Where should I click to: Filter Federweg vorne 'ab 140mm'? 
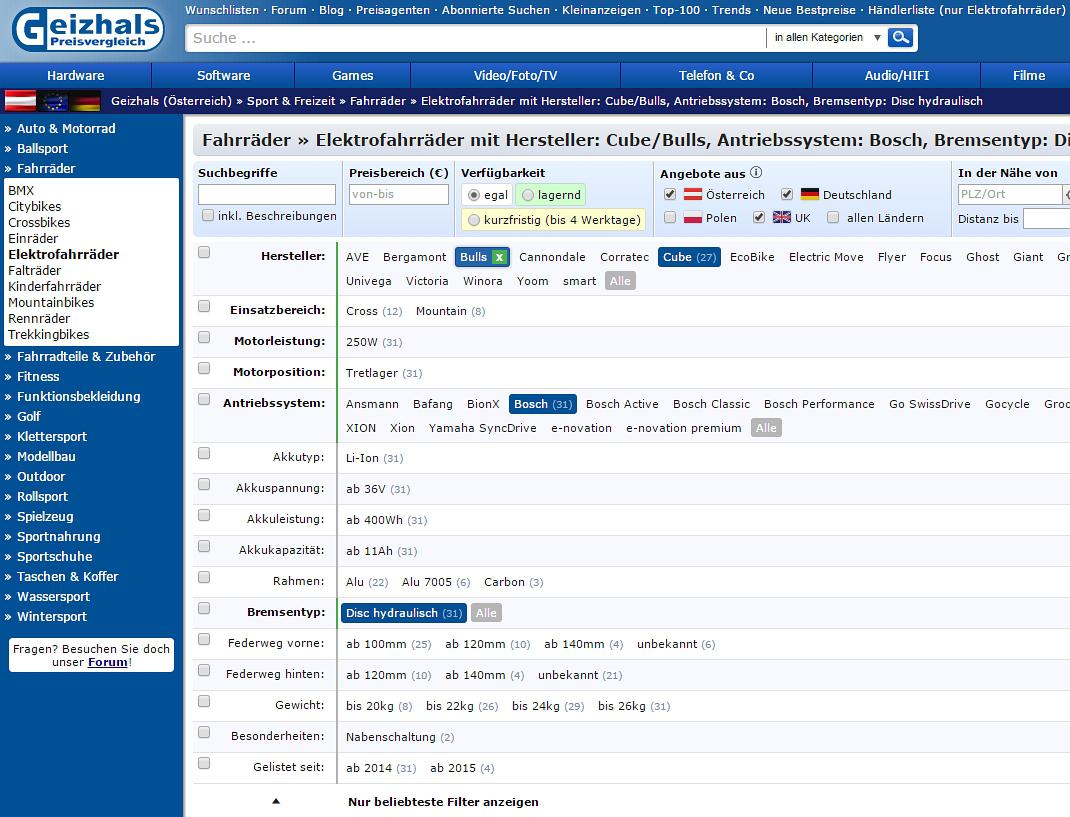tap(583, 644)
